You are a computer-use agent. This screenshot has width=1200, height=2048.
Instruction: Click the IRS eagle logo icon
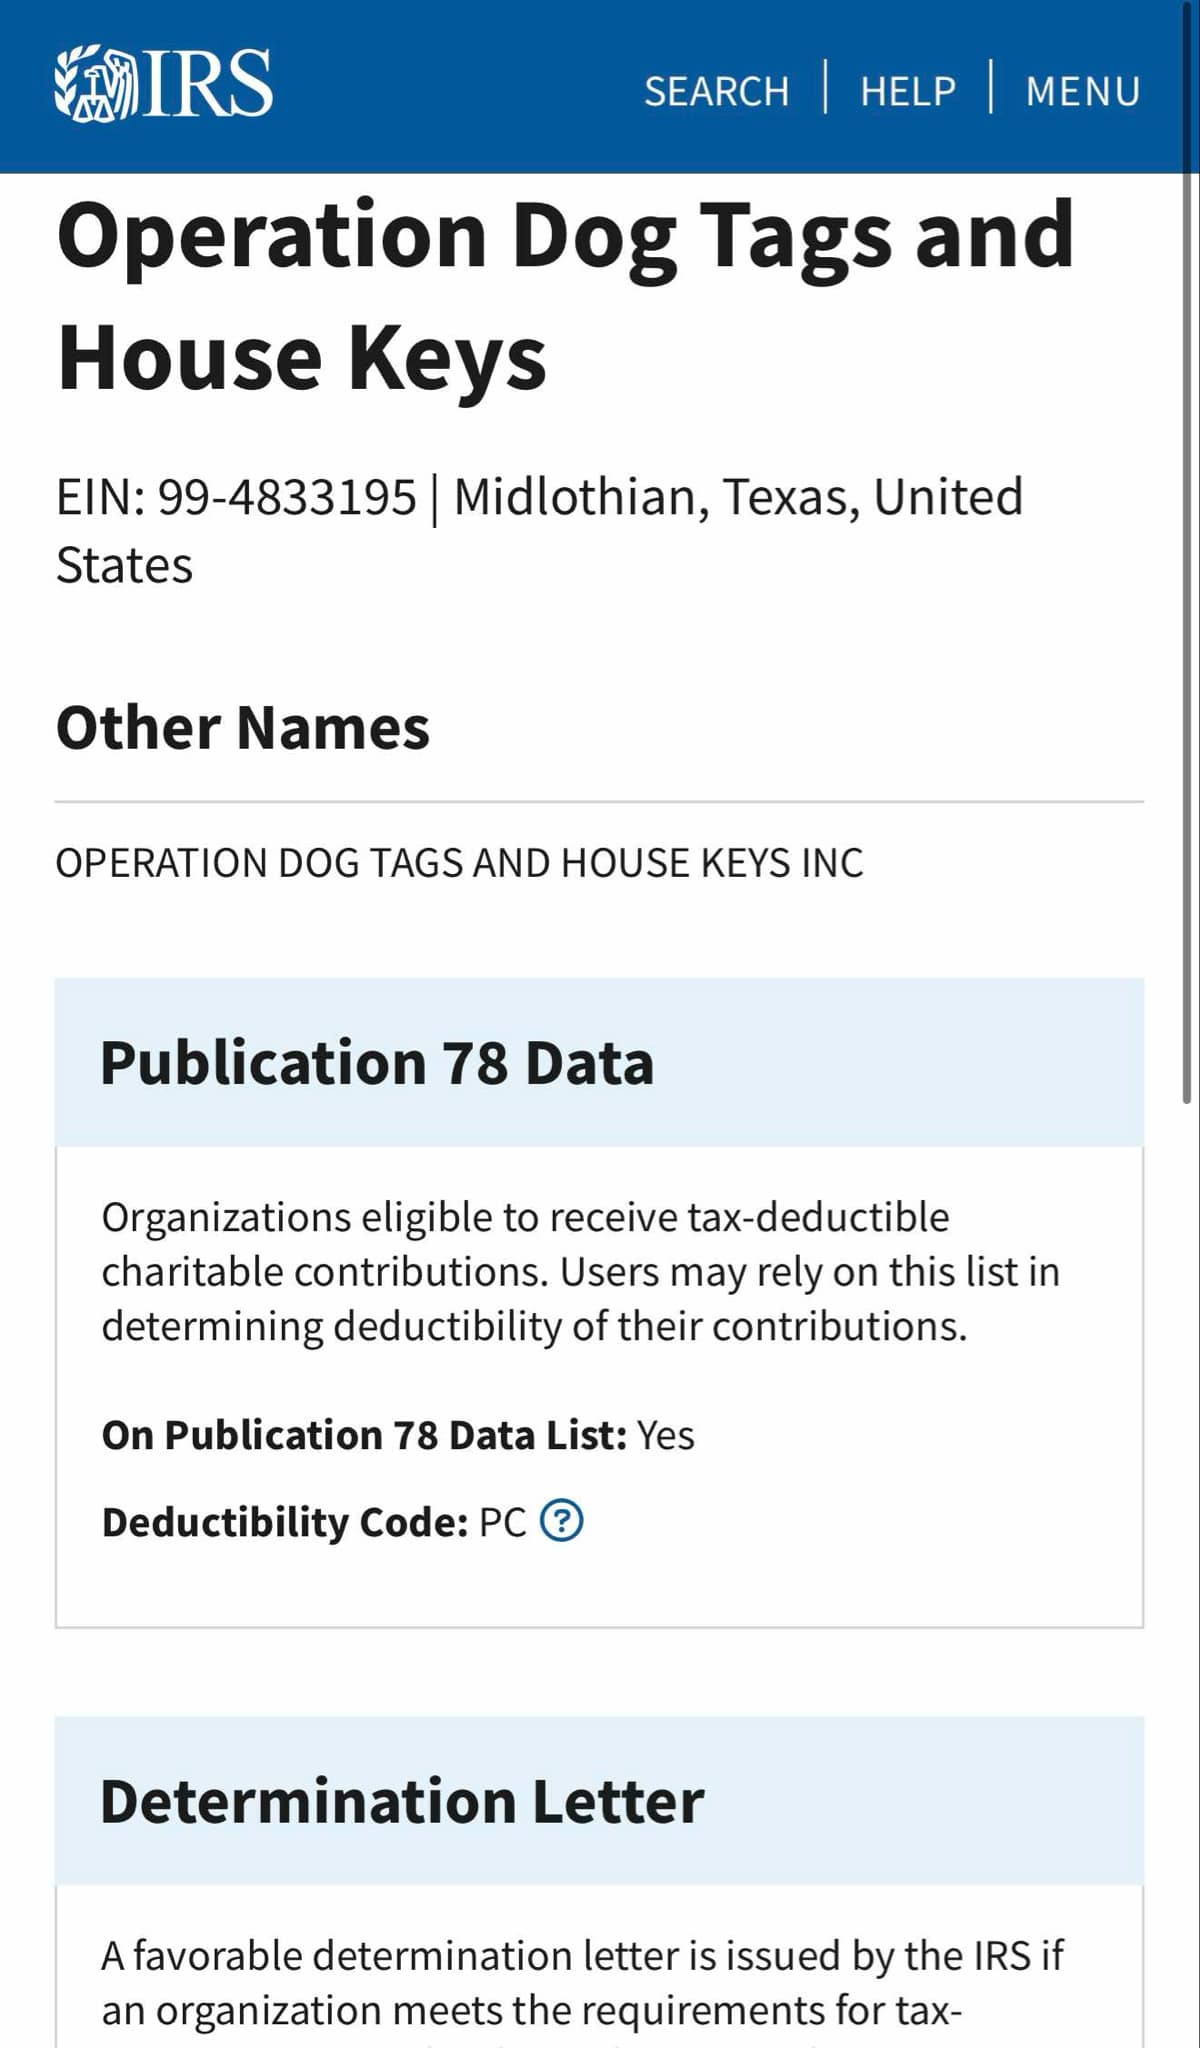click(93, 84)
